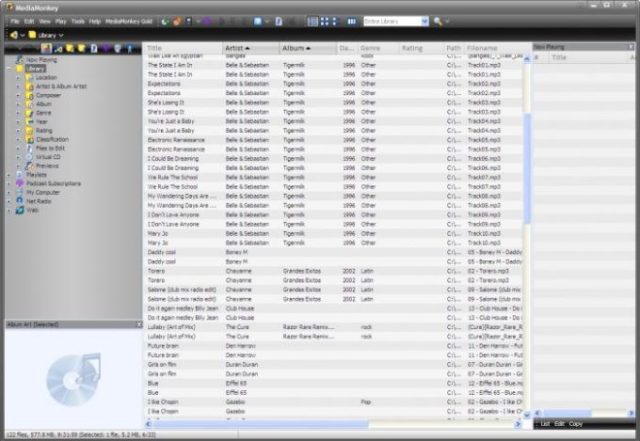Expand the Artist & Album Artist node
Image resolution: width=640 pixels, height=441 pixels.
[18, 87]
